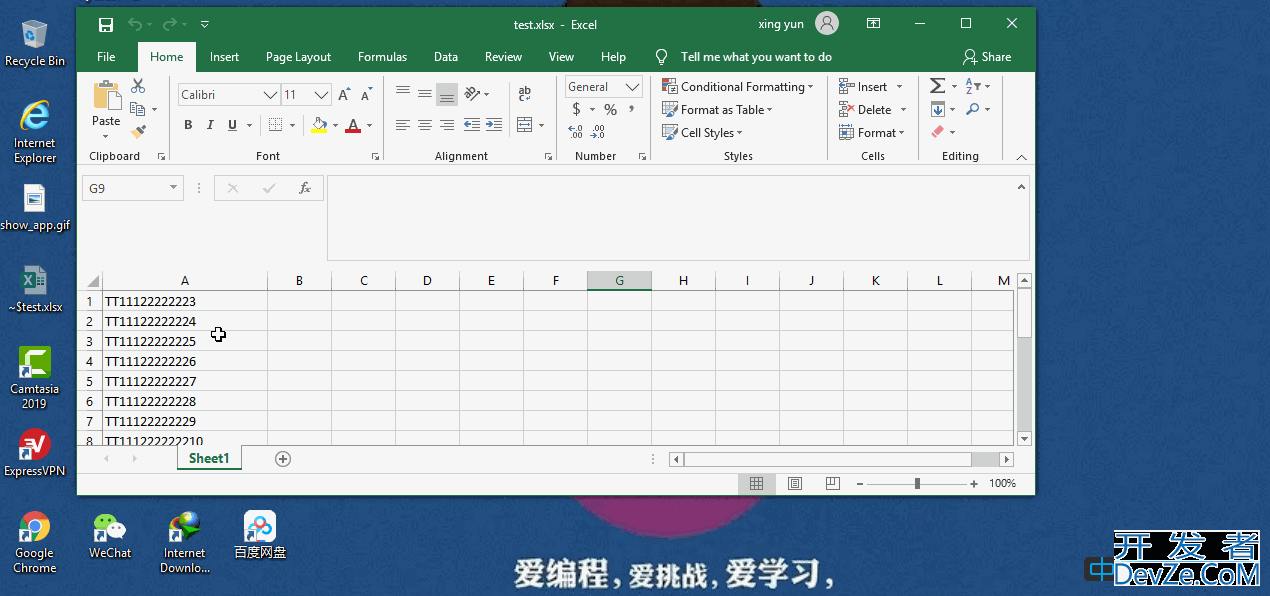This screenshot has width=1270, height=596.
Task: Click Increase Decimal icon
Action: point(576,132)
